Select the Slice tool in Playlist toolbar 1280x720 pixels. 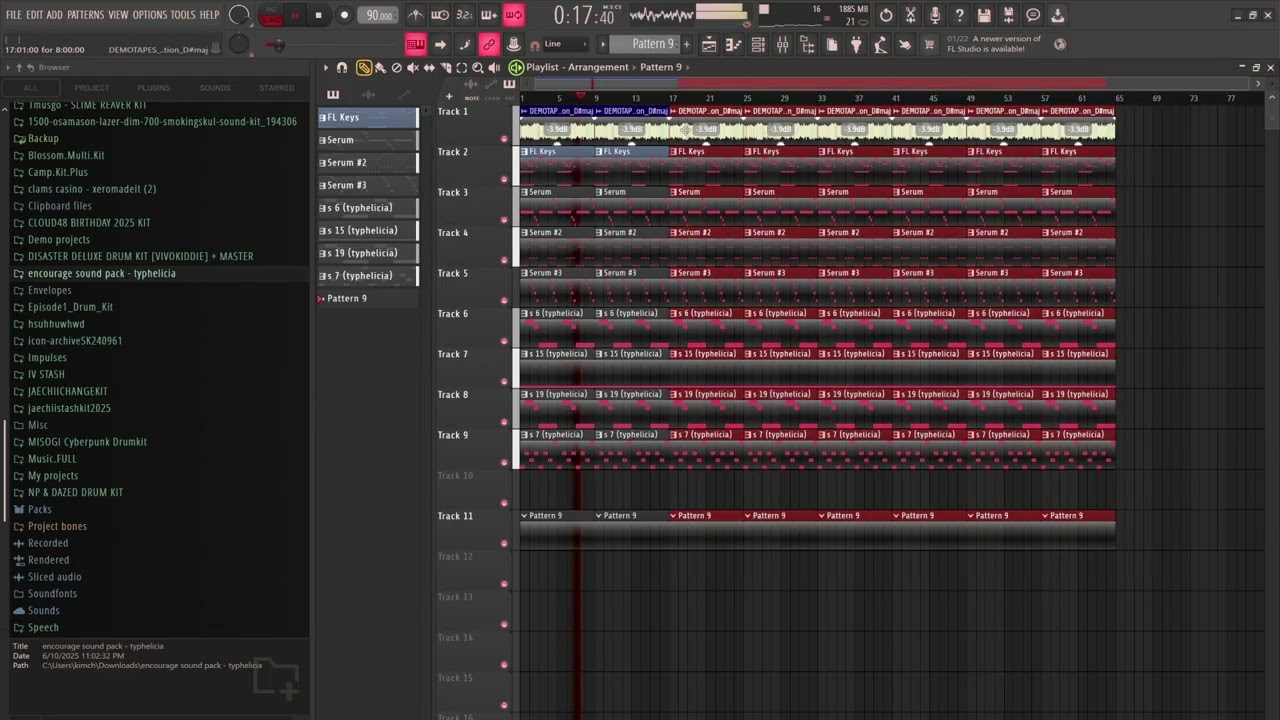tap(445, 67)
